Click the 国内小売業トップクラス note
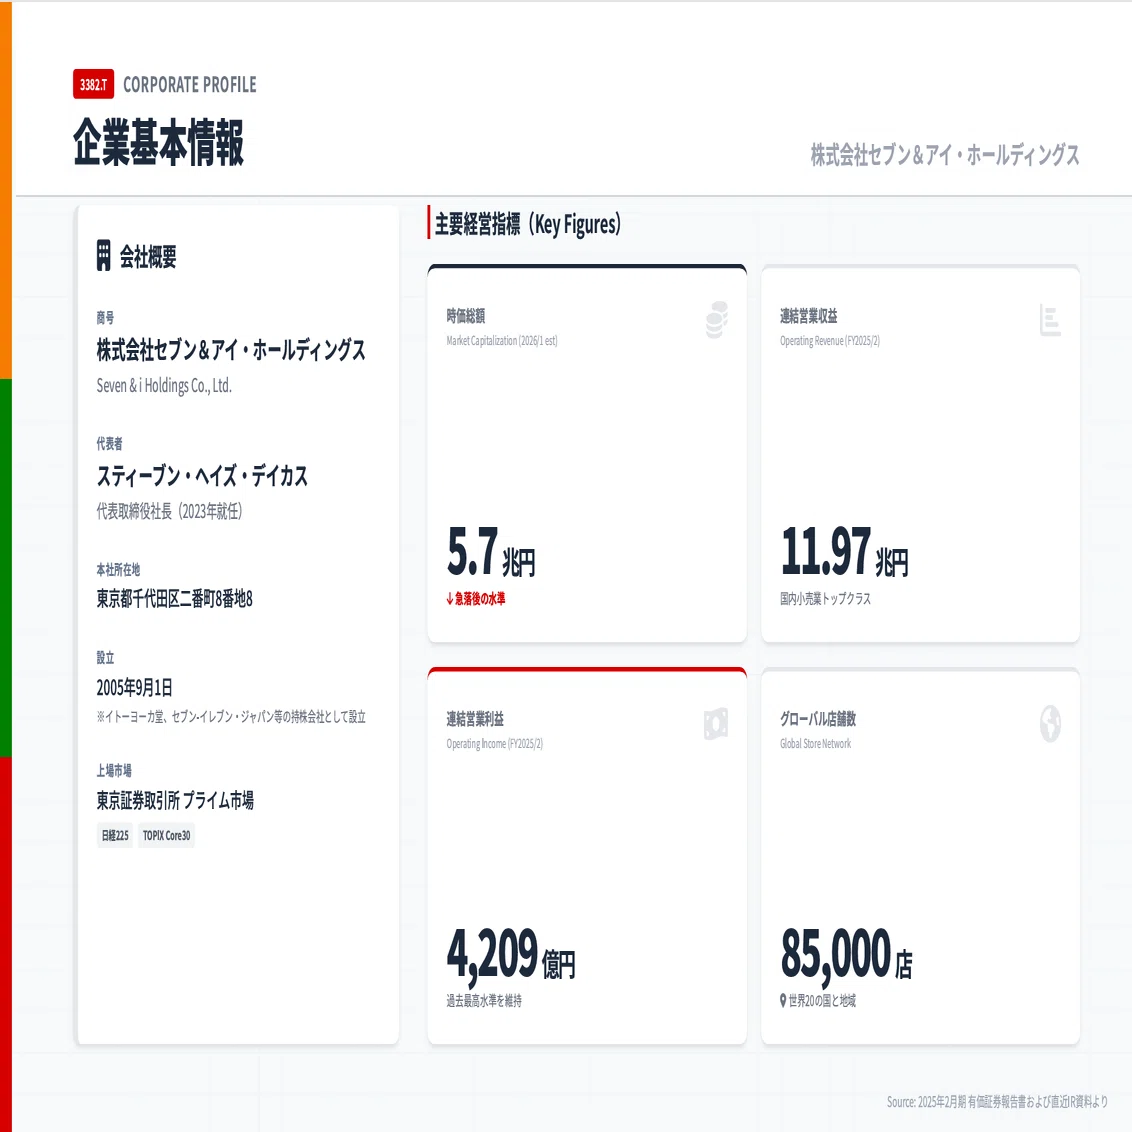1132x1132 pixels. [x=825, y=598]
